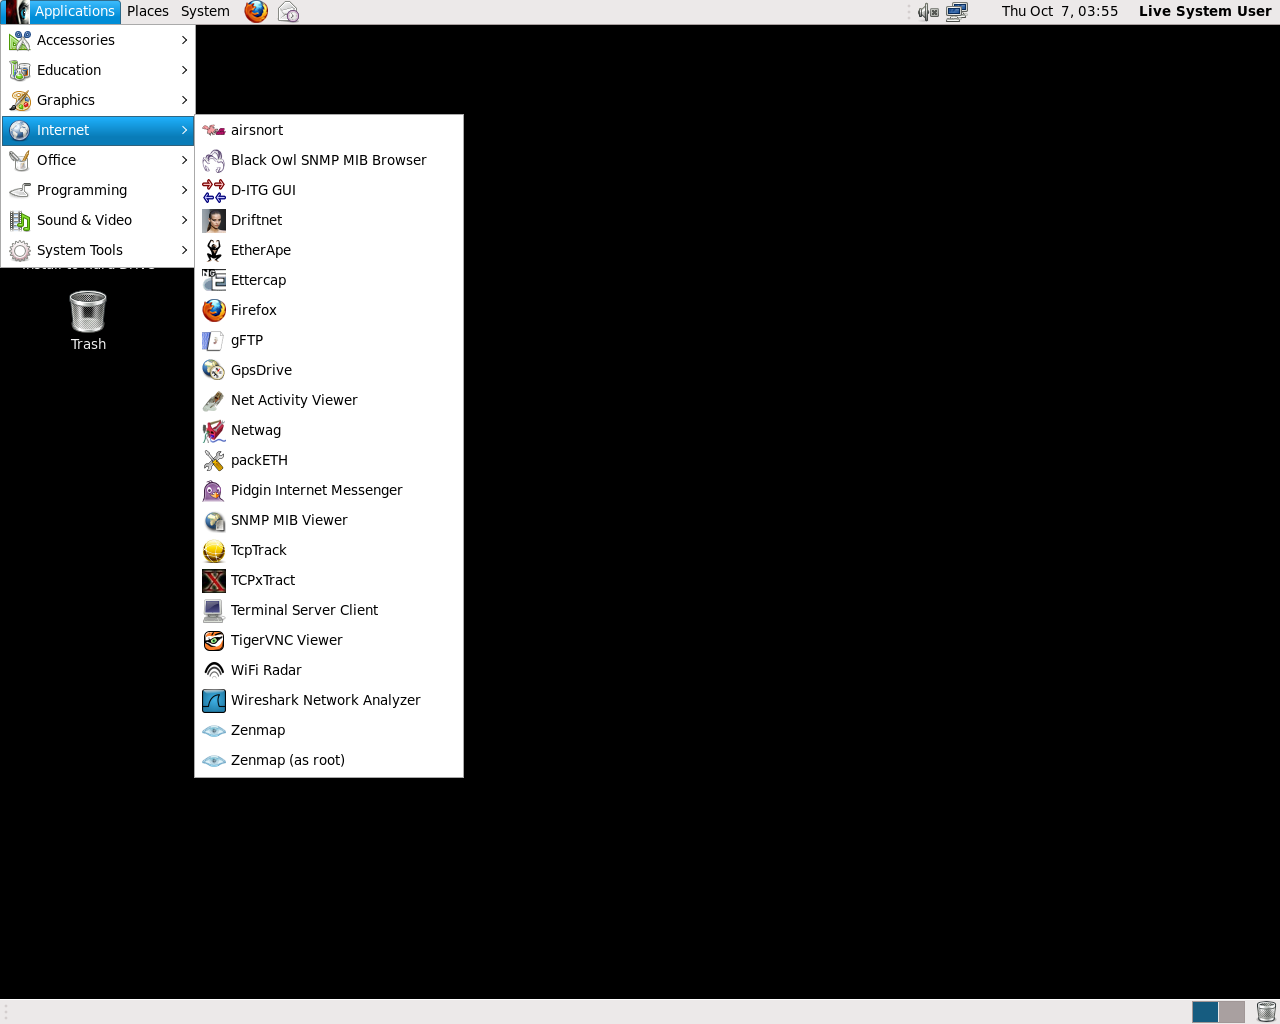Launch Pidgin Internet Messenger
The width and height of the screenshot is (1280, 1024).
[x=329, y=490]
